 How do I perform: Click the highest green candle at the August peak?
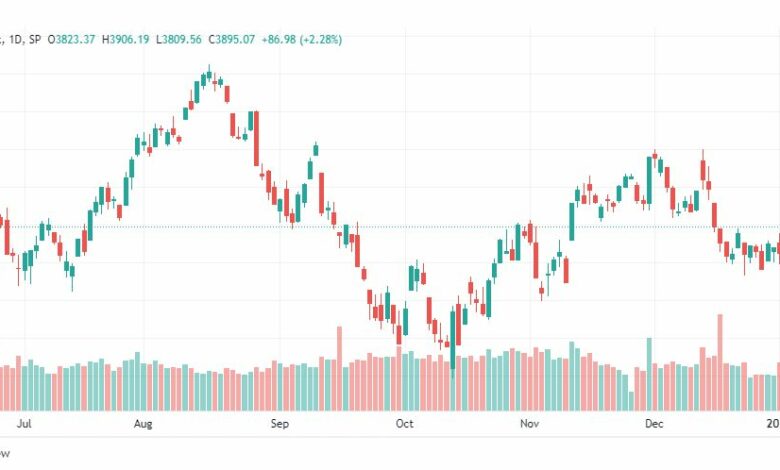pyautogui.click(x=209, y=76)
